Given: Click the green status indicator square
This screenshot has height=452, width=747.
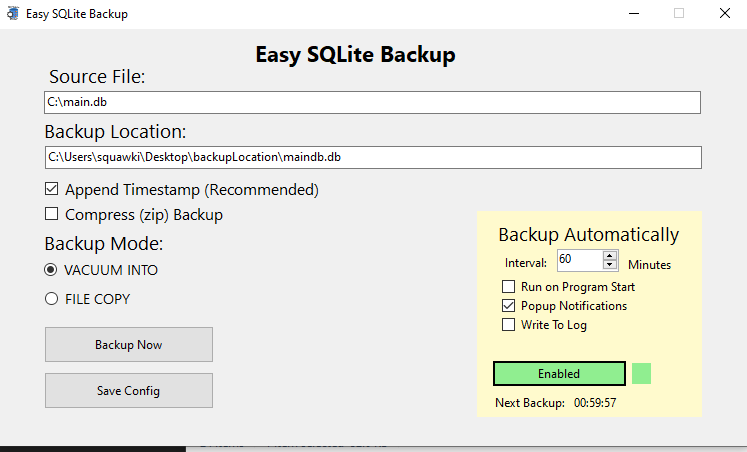Looking at the screenshot, I should tap(641, 373).
